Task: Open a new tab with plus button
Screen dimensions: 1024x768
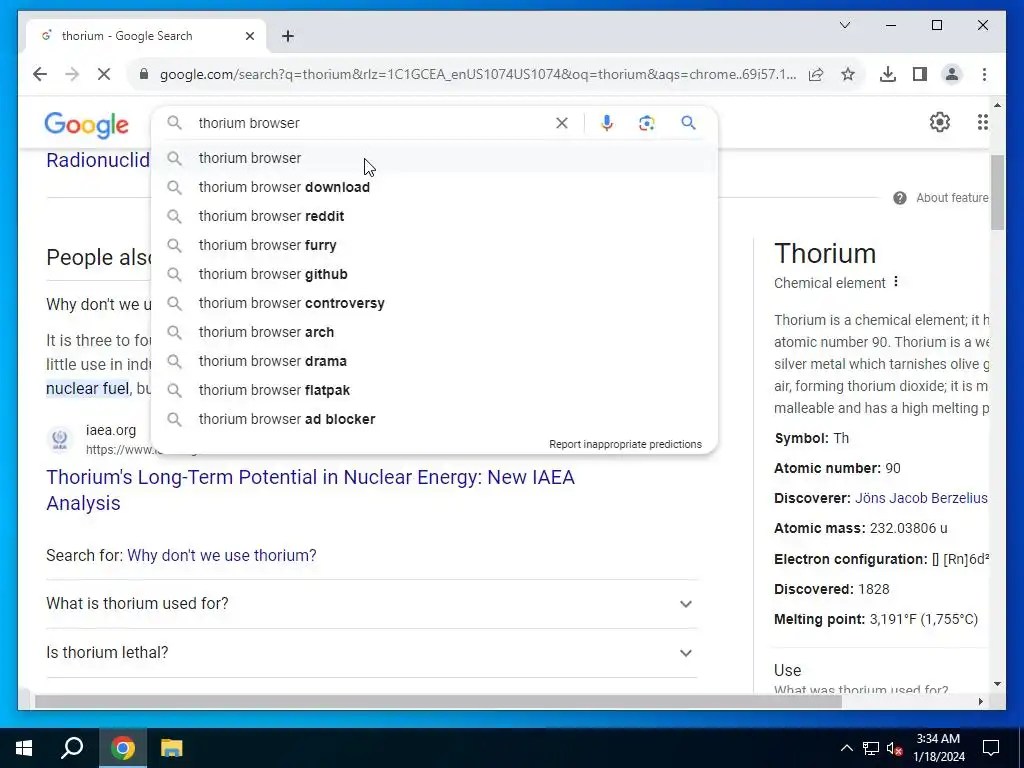Action: [x=288, y=36]
